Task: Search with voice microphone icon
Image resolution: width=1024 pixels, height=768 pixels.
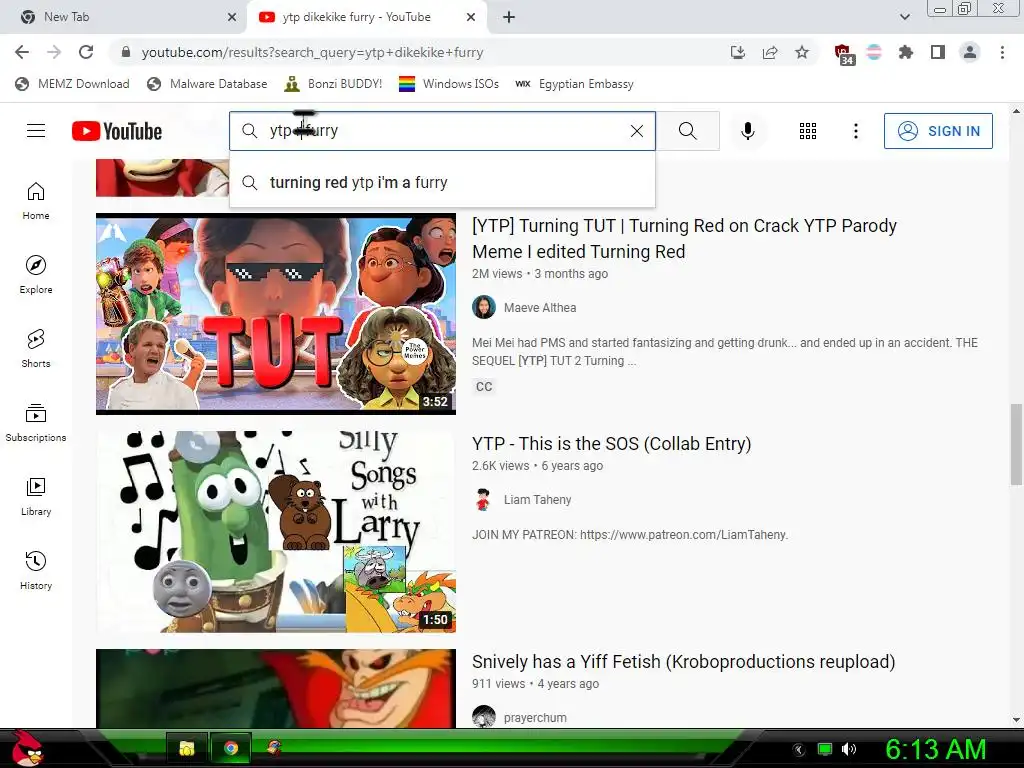Action: [748, 131]
